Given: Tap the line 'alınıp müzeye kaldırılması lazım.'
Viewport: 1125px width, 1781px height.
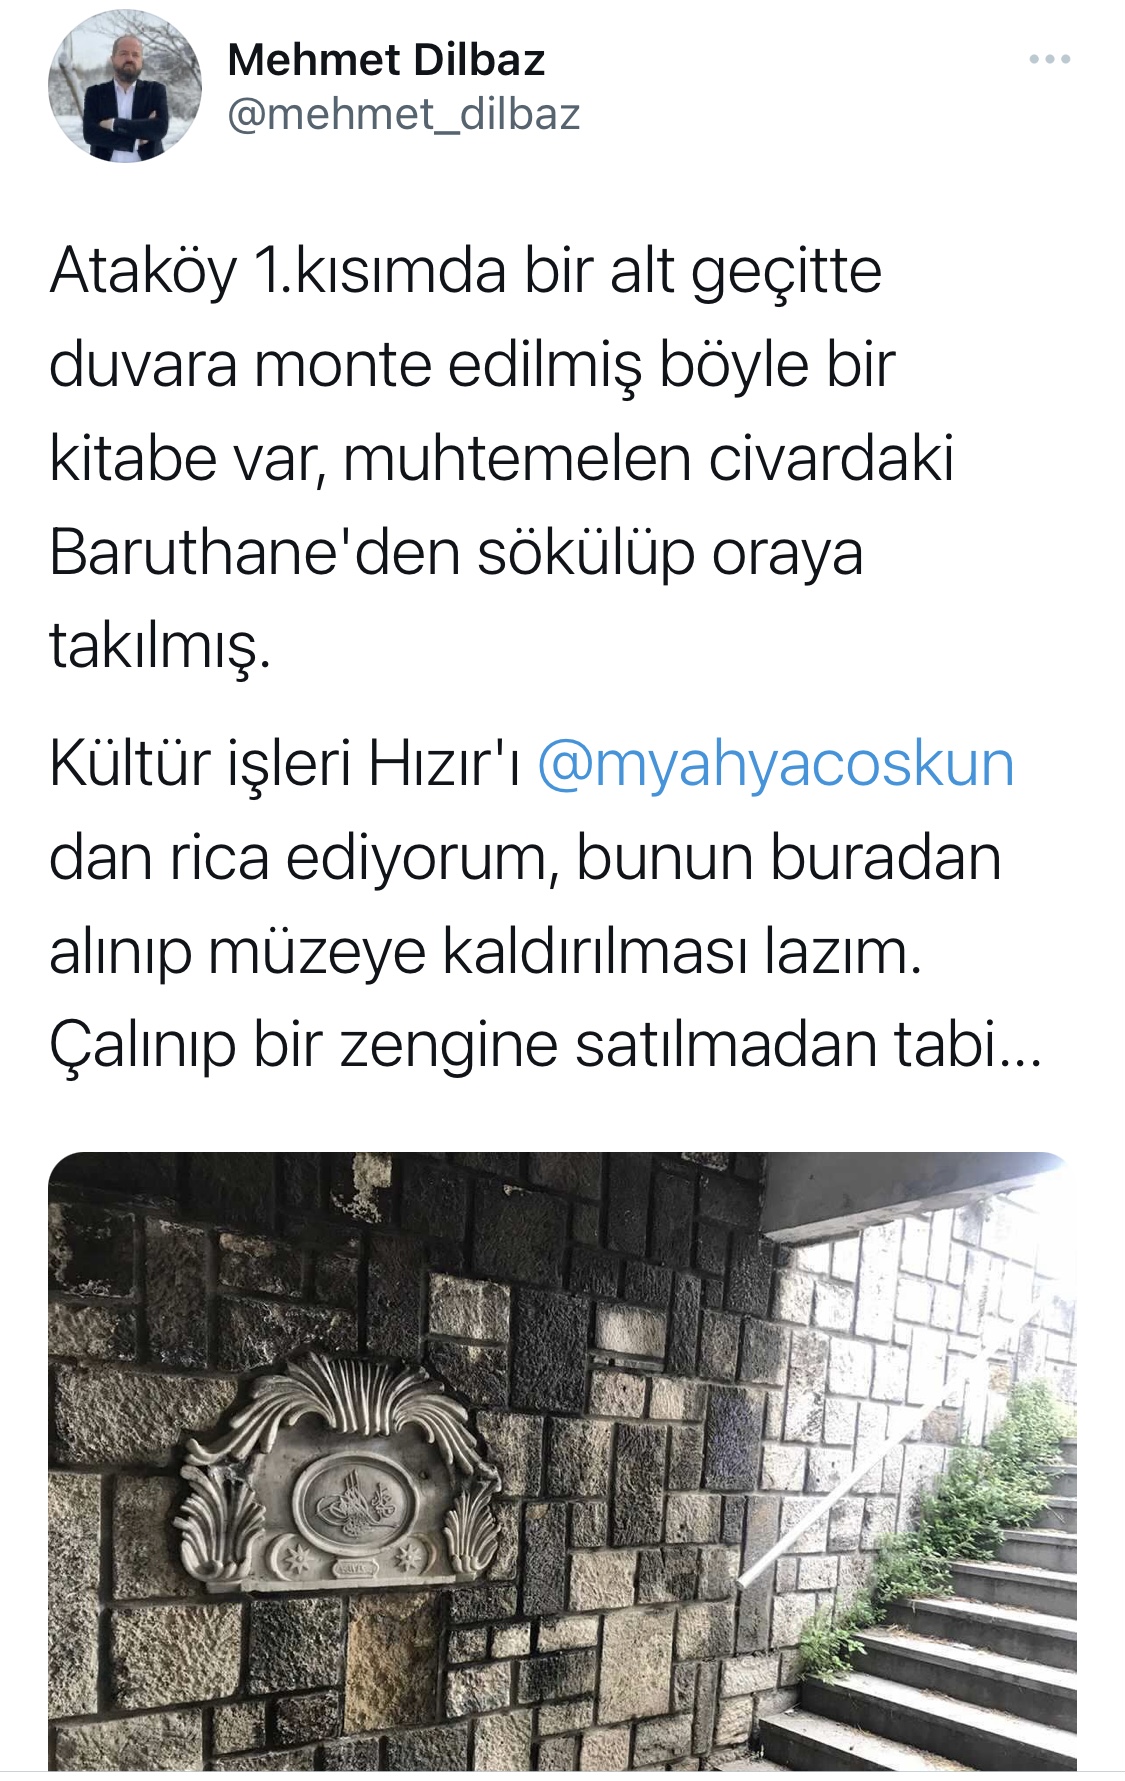Looking at the screenshot, I should coord(484,953).
